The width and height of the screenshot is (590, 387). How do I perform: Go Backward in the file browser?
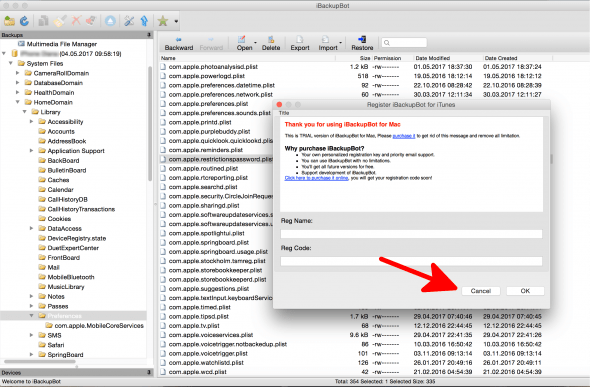click(x=179, y=44)
